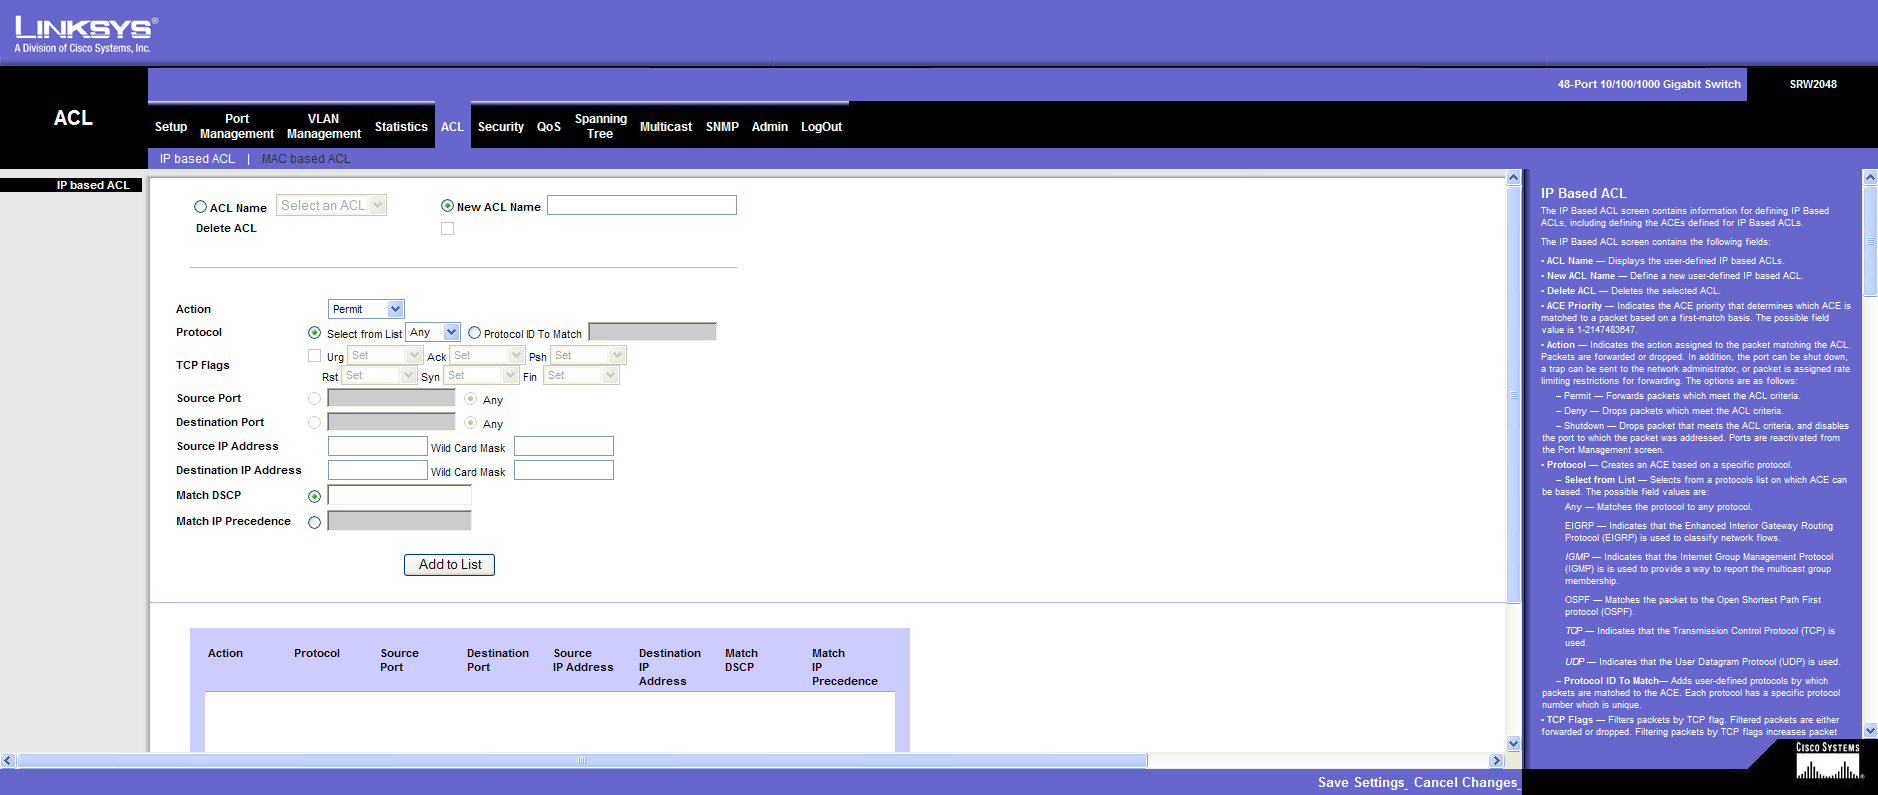Image resolution: width=1878 pixels, height=795 pixels.
Task: Open the Security tab
Action: [500, 127]
